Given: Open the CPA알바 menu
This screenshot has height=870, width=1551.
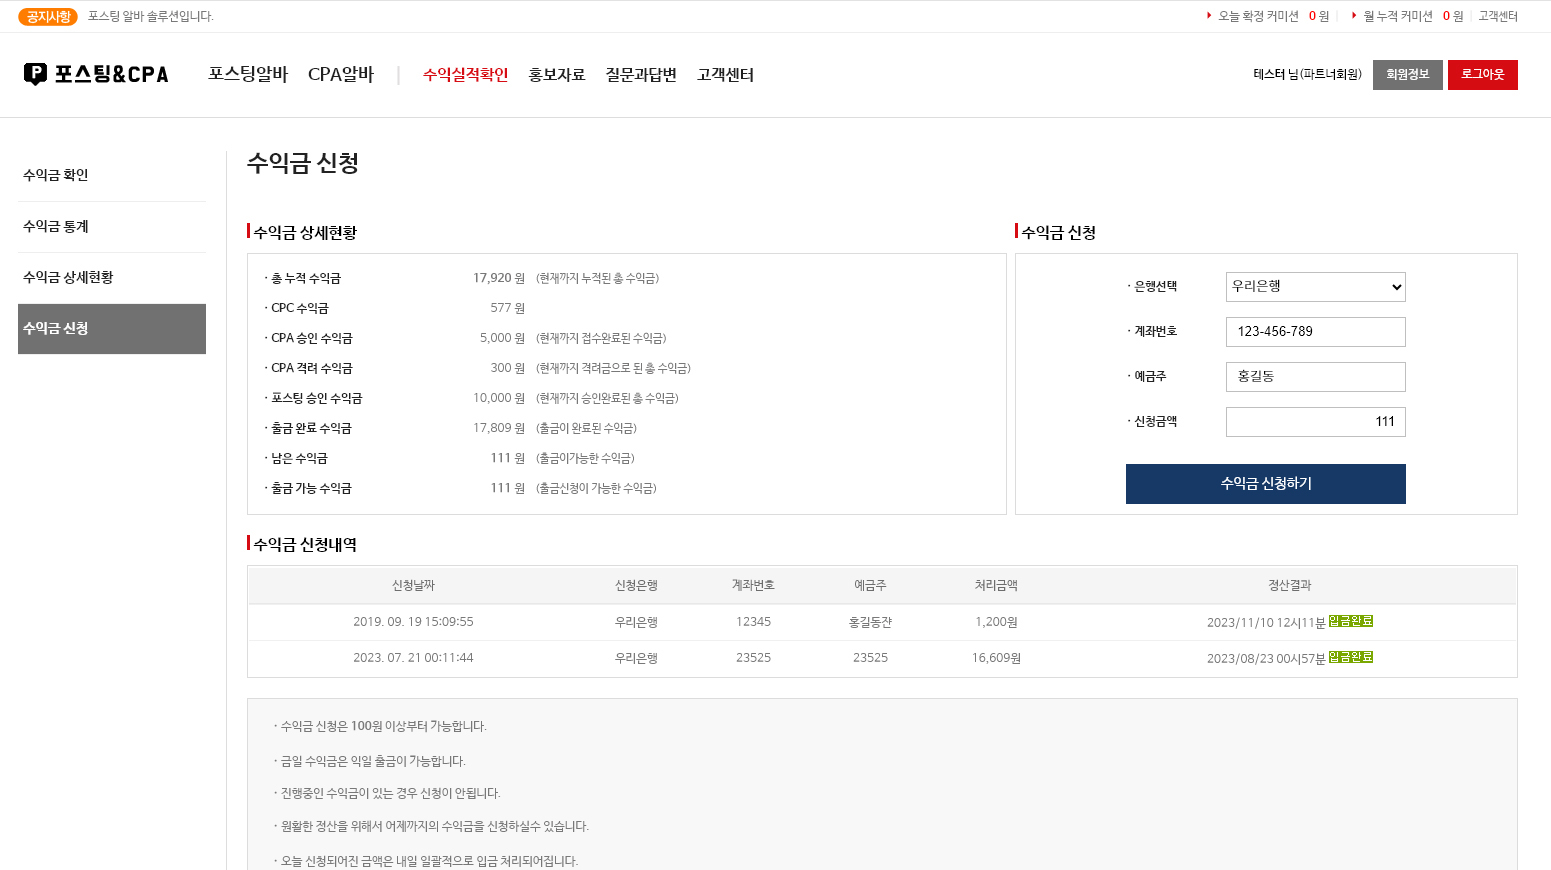Looking at the screenshot, I should point(340,75).
